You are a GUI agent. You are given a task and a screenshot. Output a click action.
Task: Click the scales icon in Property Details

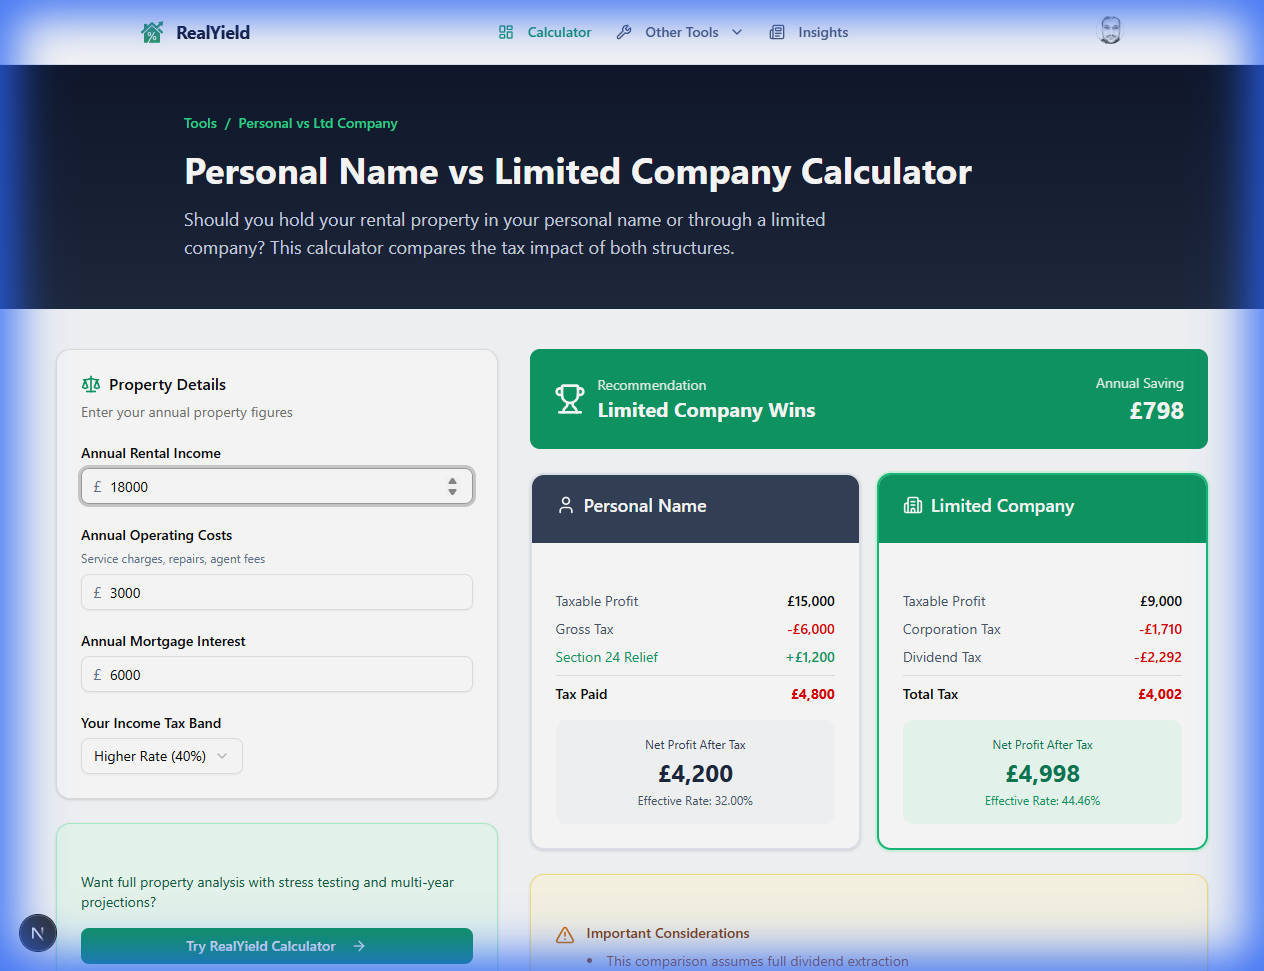pyautogui.click(x=90, y=383)
